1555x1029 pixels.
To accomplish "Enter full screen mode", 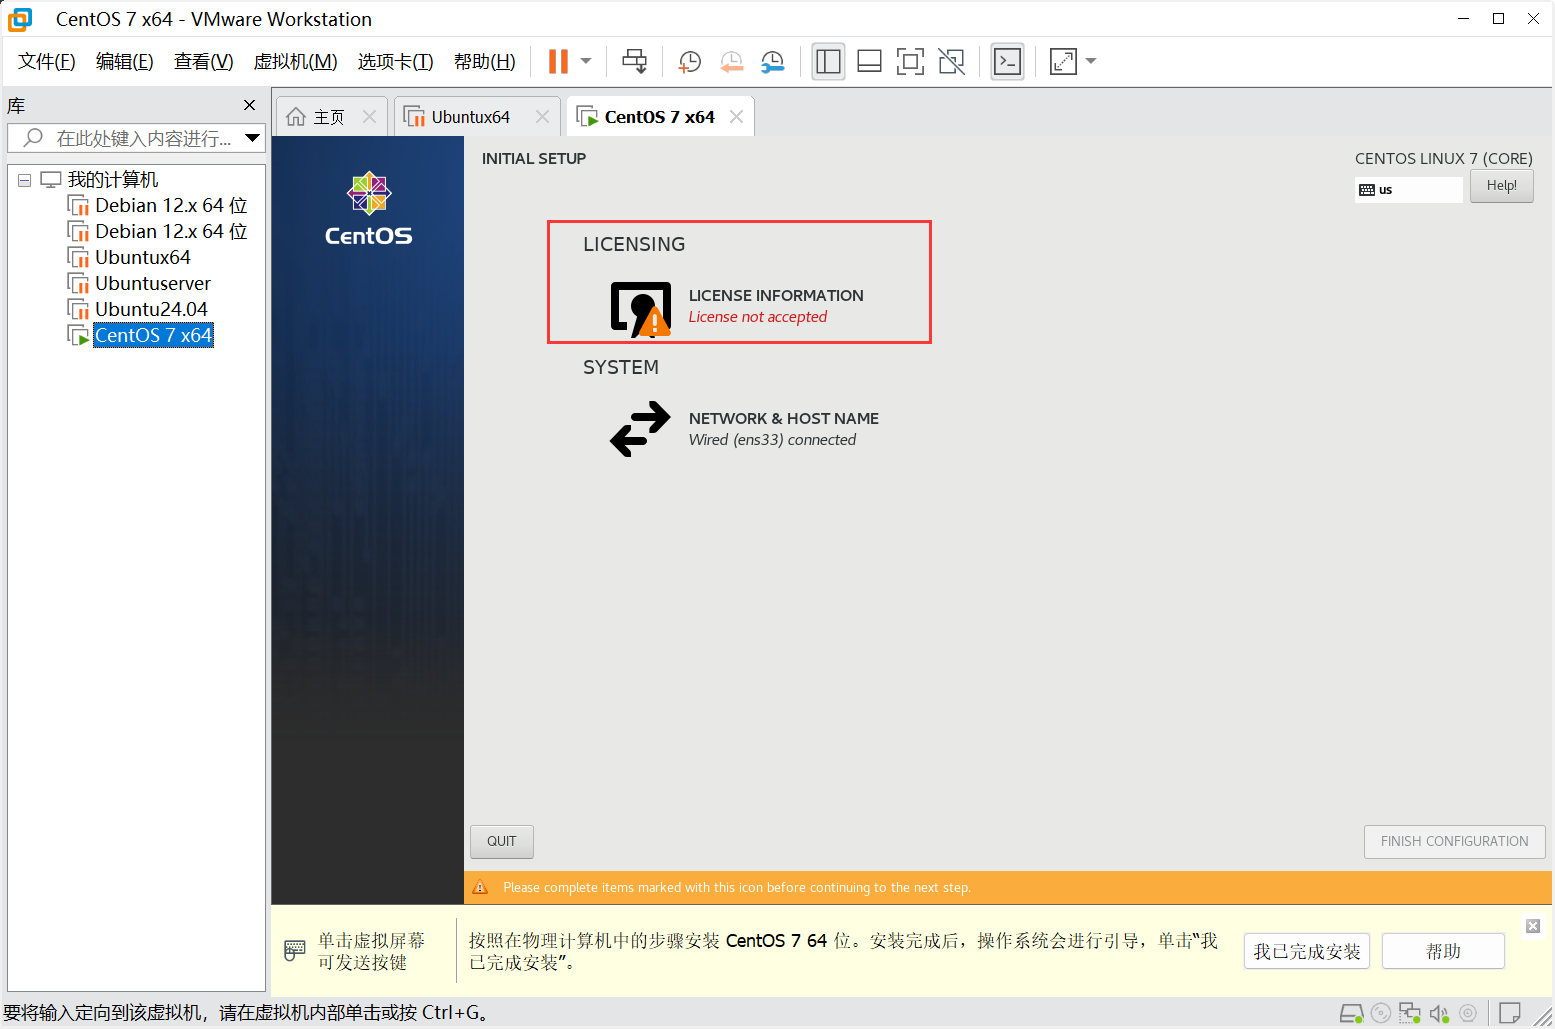I will tap(910, 62).
